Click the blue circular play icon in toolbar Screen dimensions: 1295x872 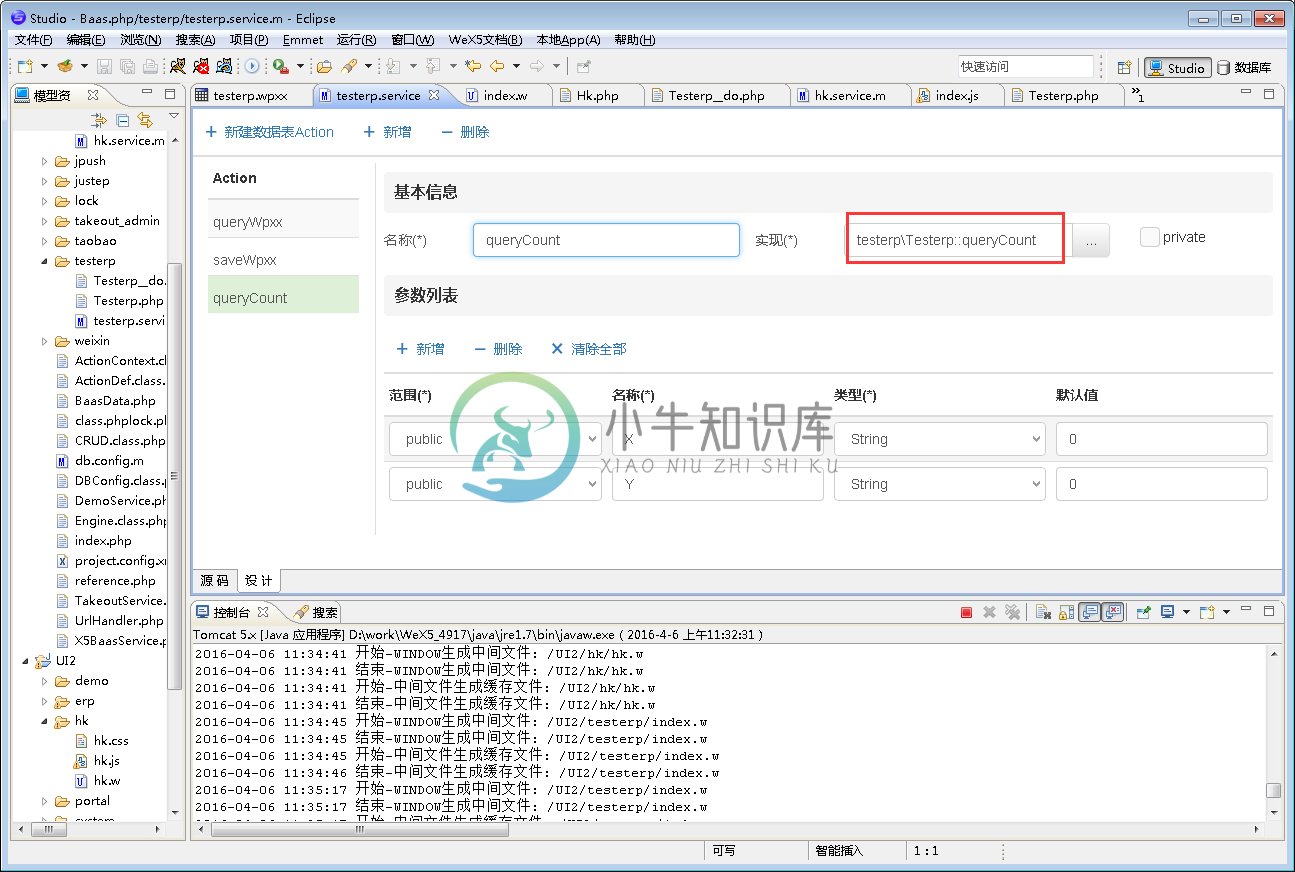coord(252,66)
